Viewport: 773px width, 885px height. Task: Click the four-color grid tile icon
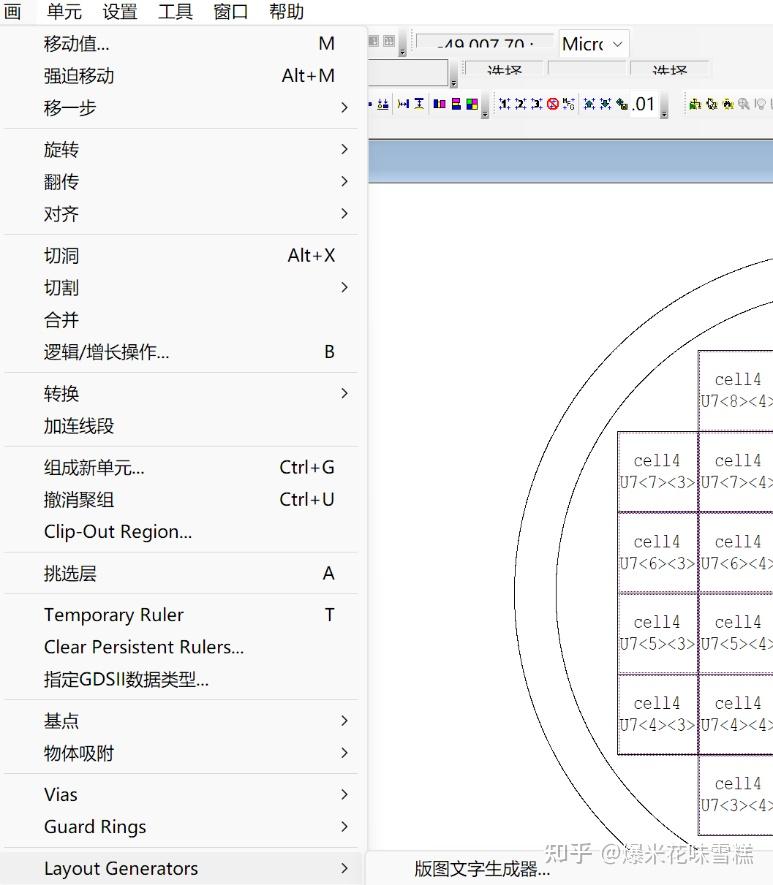click(472, 104)
